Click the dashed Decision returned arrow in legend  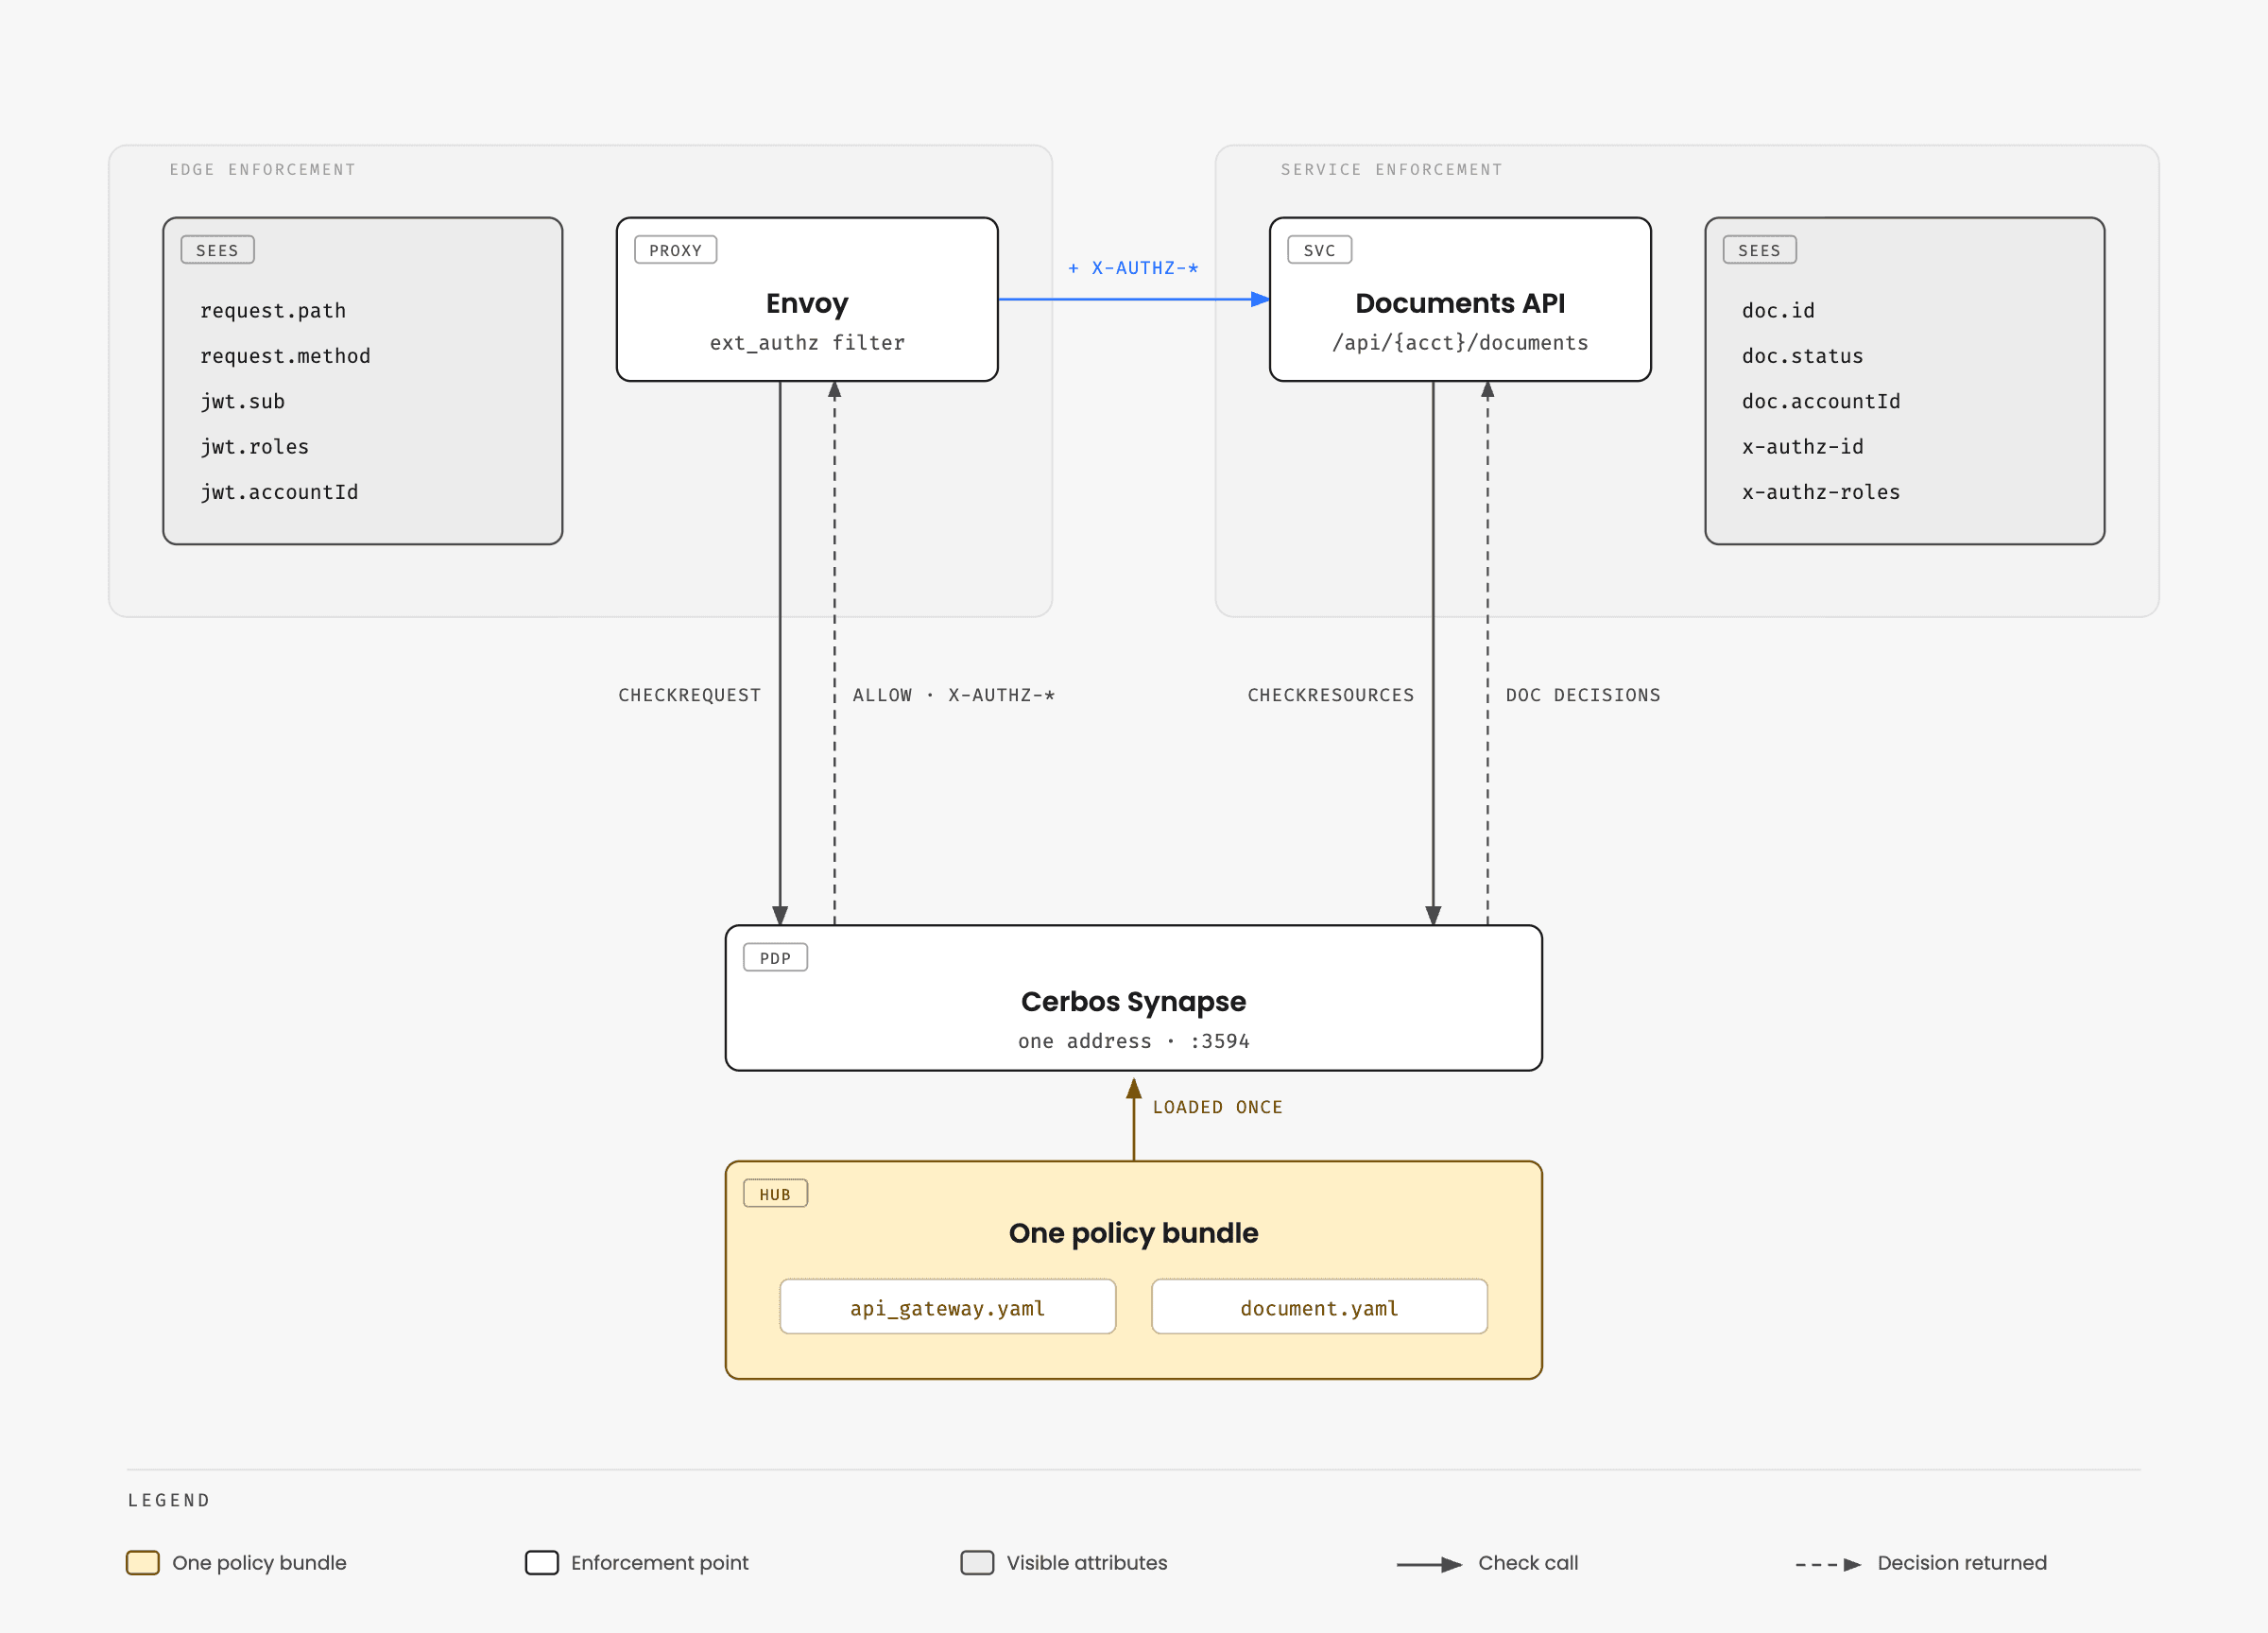(1828, 1565)
